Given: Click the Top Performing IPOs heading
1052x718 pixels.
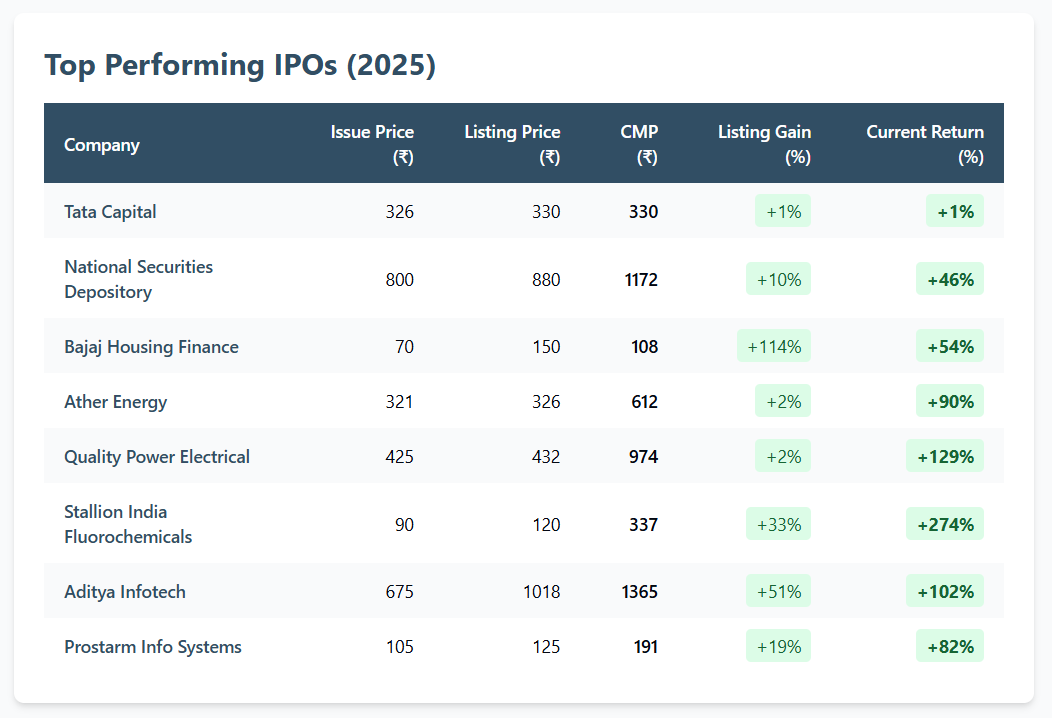Looking at the screenshot, I should point(240,66).
